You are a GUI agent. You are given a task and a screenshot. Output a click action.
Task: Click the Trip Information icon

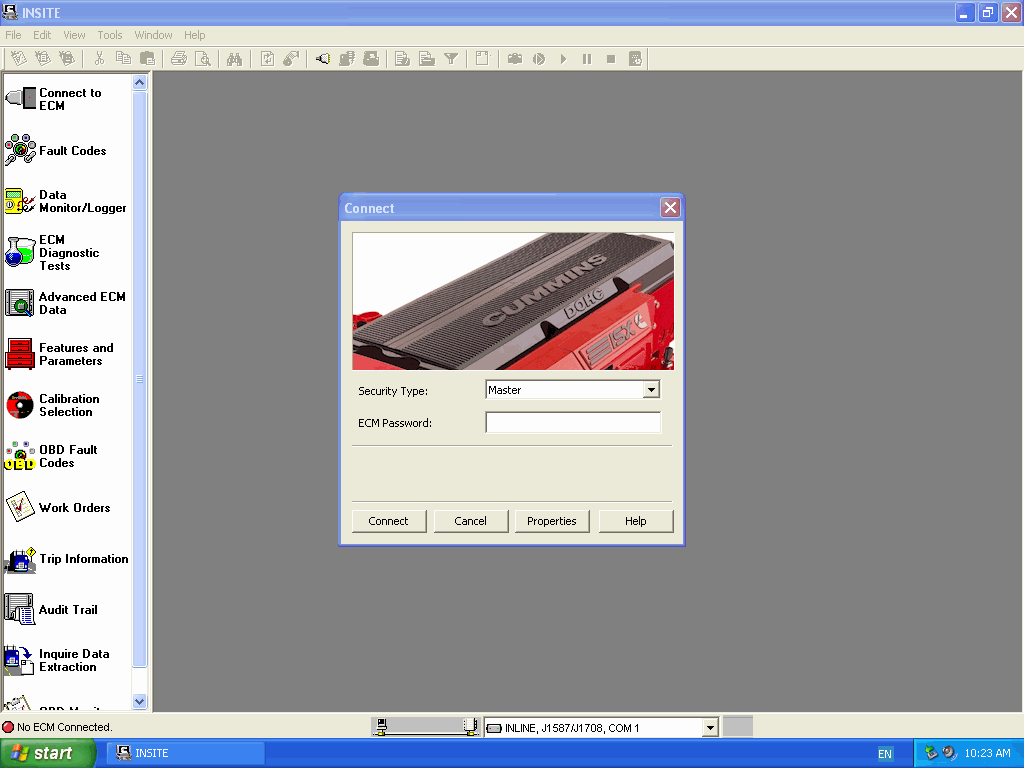tap(20, 559)
